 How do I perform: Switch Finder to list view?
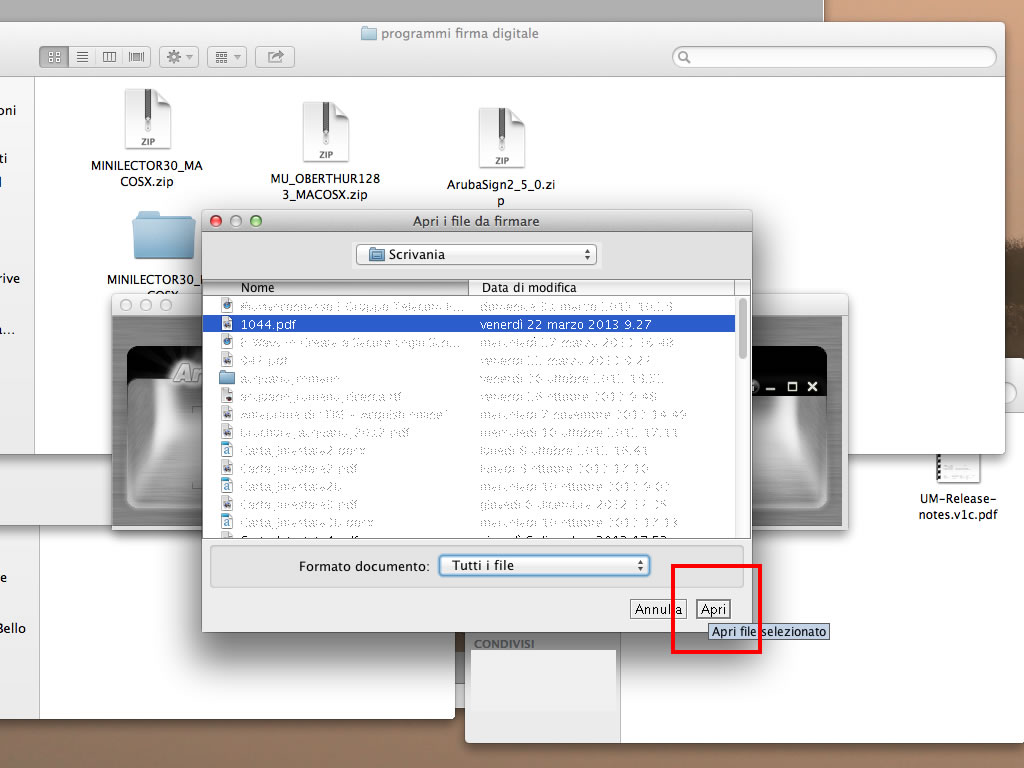coord(82,57)
